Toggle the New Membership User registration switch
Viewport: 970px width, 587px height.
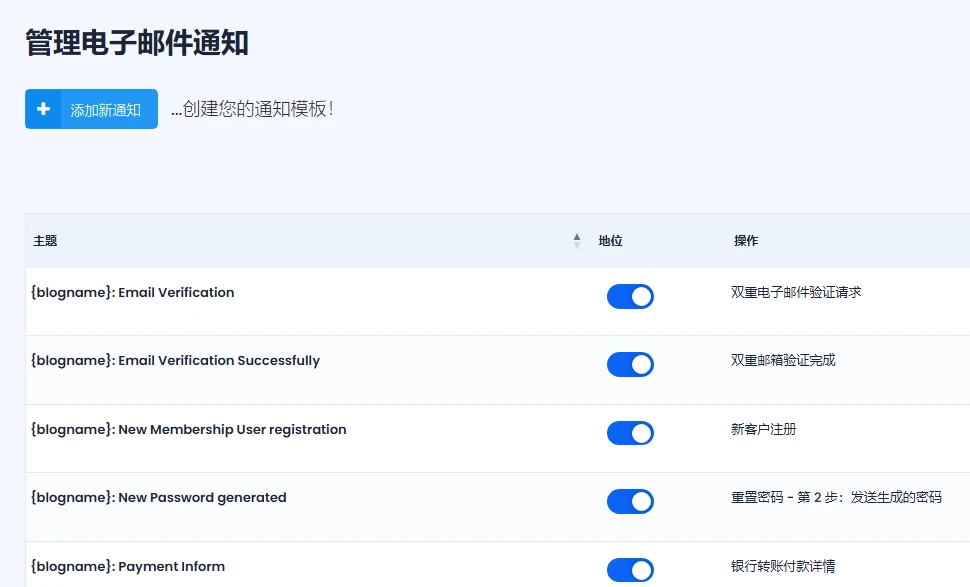630,432
